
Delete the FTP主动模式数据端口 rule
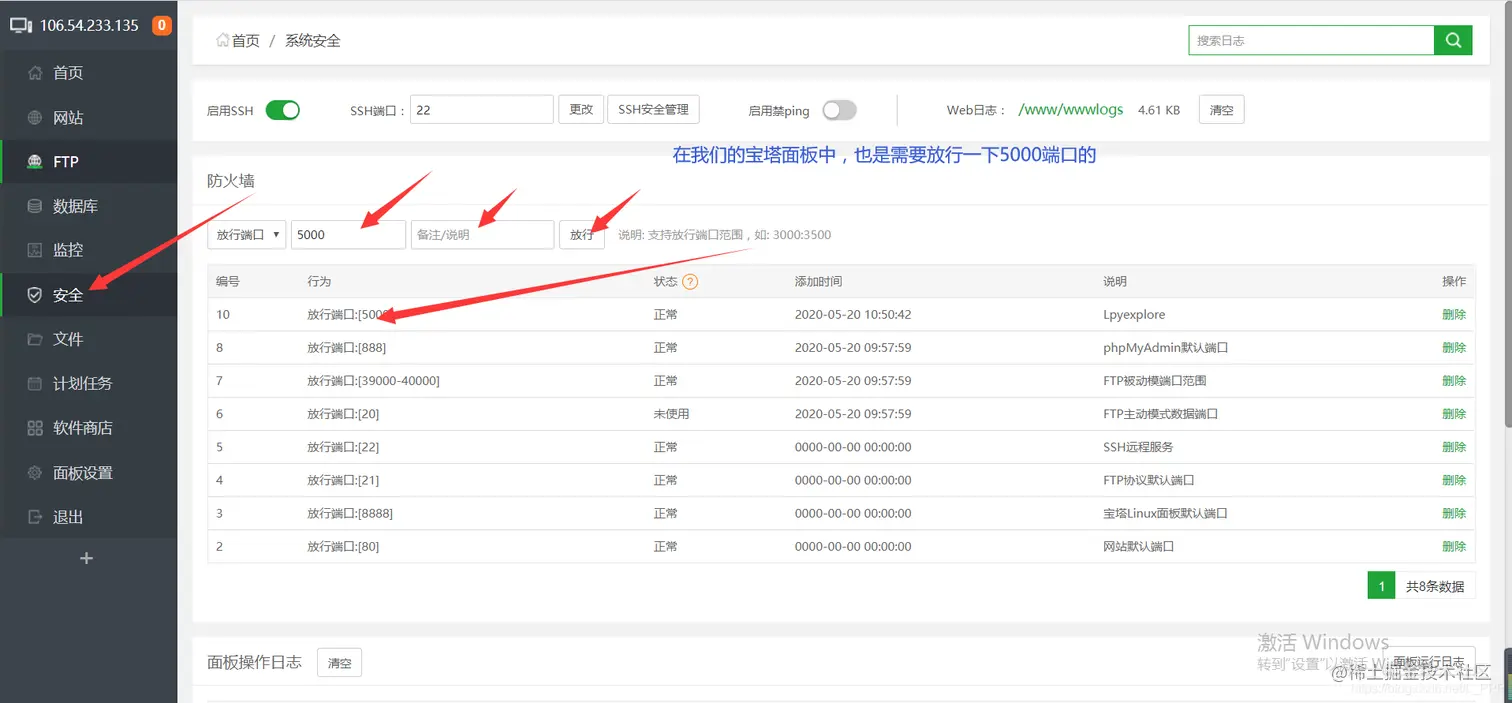point(1454,414)
